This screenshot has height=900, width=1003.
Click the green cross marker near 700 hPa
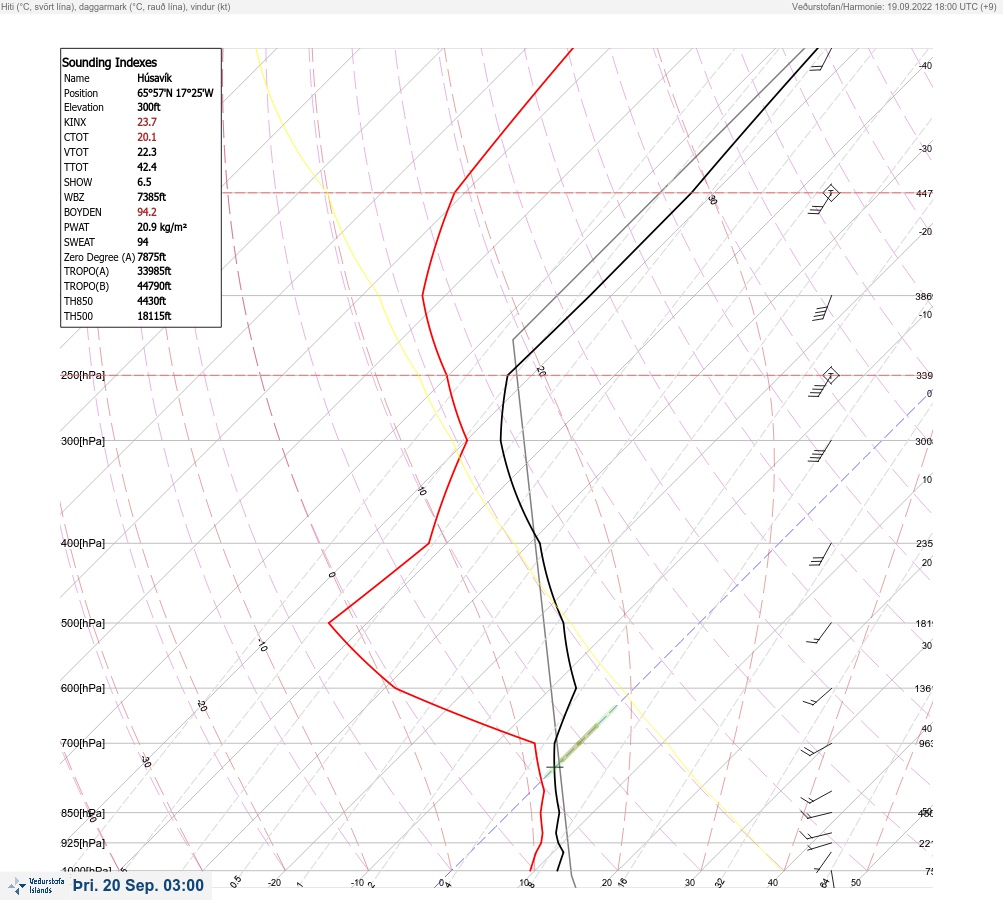click(x=555, y=766)
